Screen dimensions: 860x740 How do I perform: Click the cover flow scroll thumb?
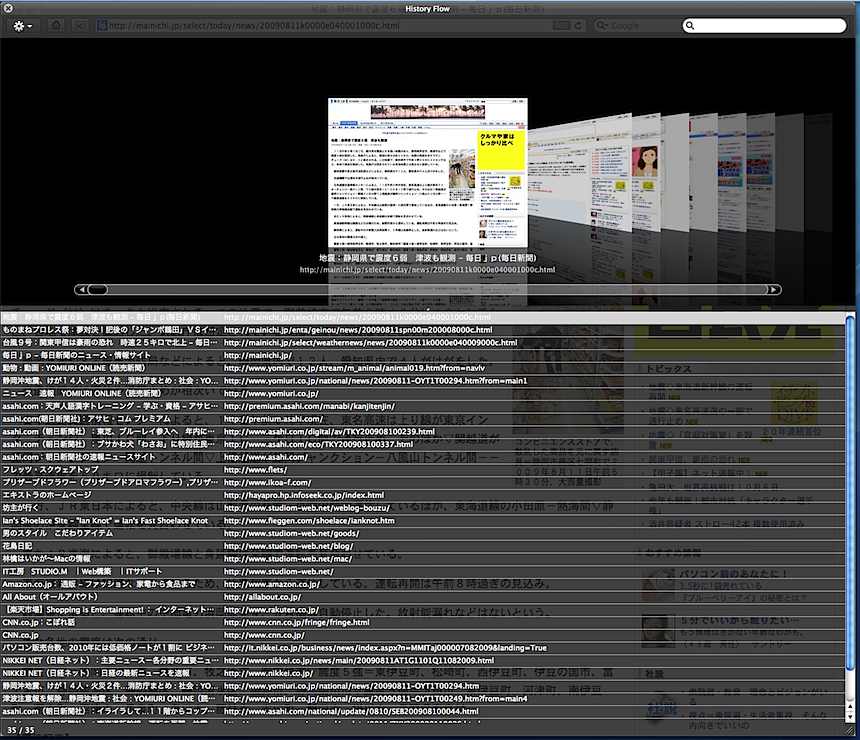pyautogui.click(x=98, y=290)
